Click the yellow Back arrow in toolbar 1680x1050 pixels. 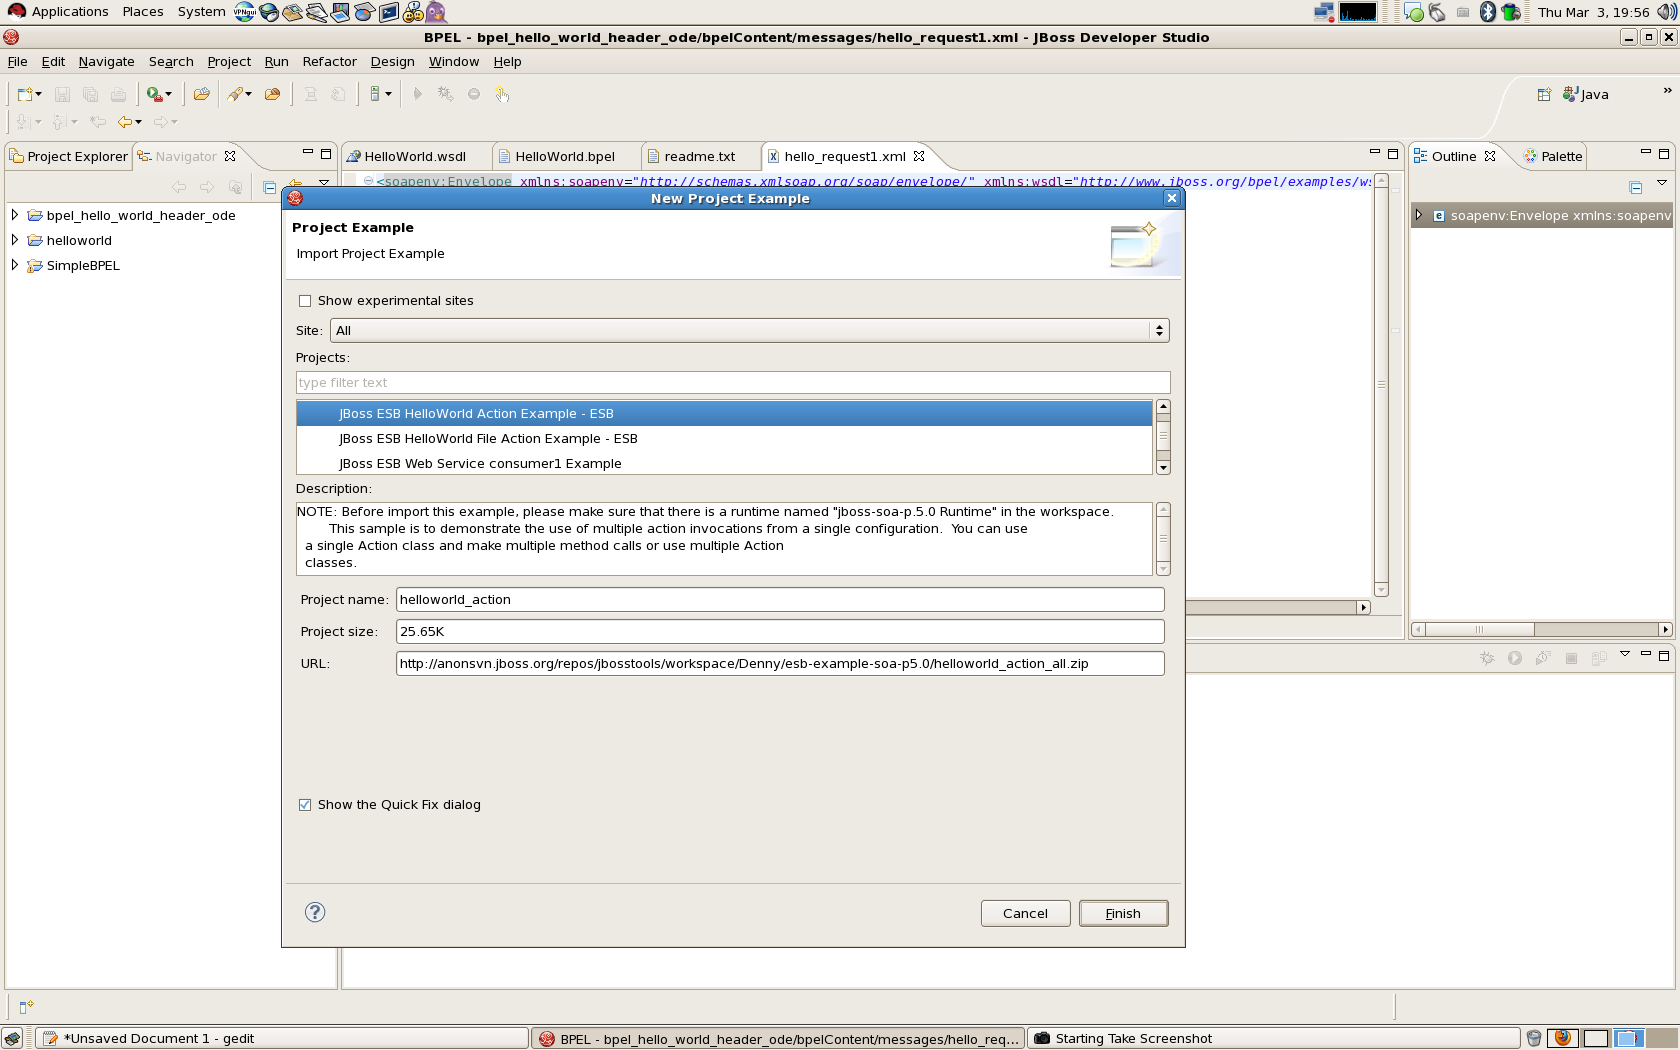coord(125,122)
